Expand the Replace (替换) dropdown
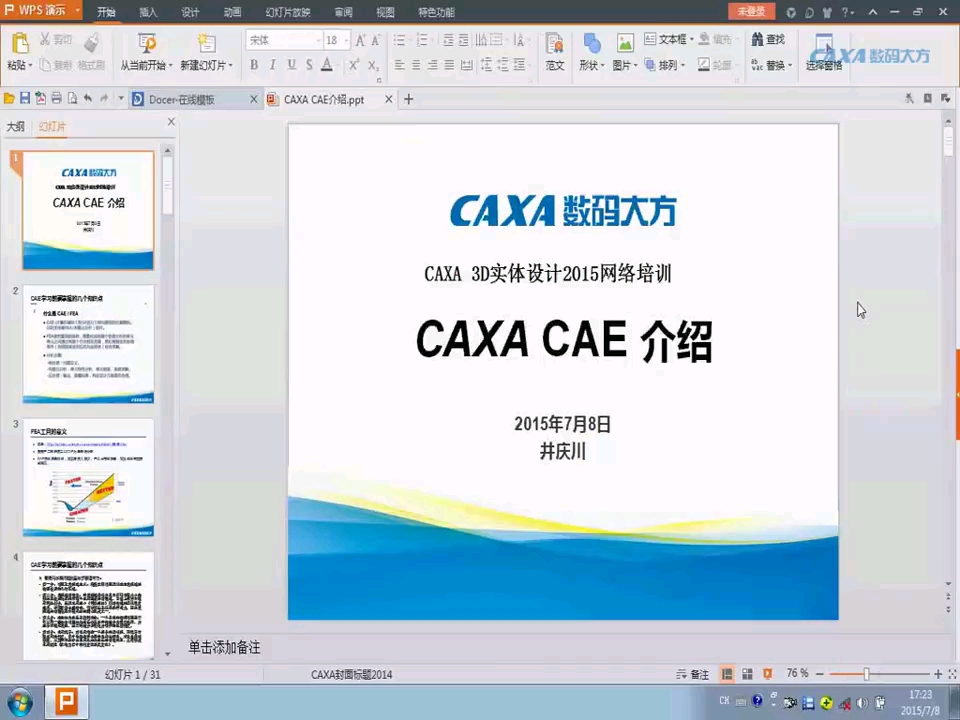 coord(790,65)
